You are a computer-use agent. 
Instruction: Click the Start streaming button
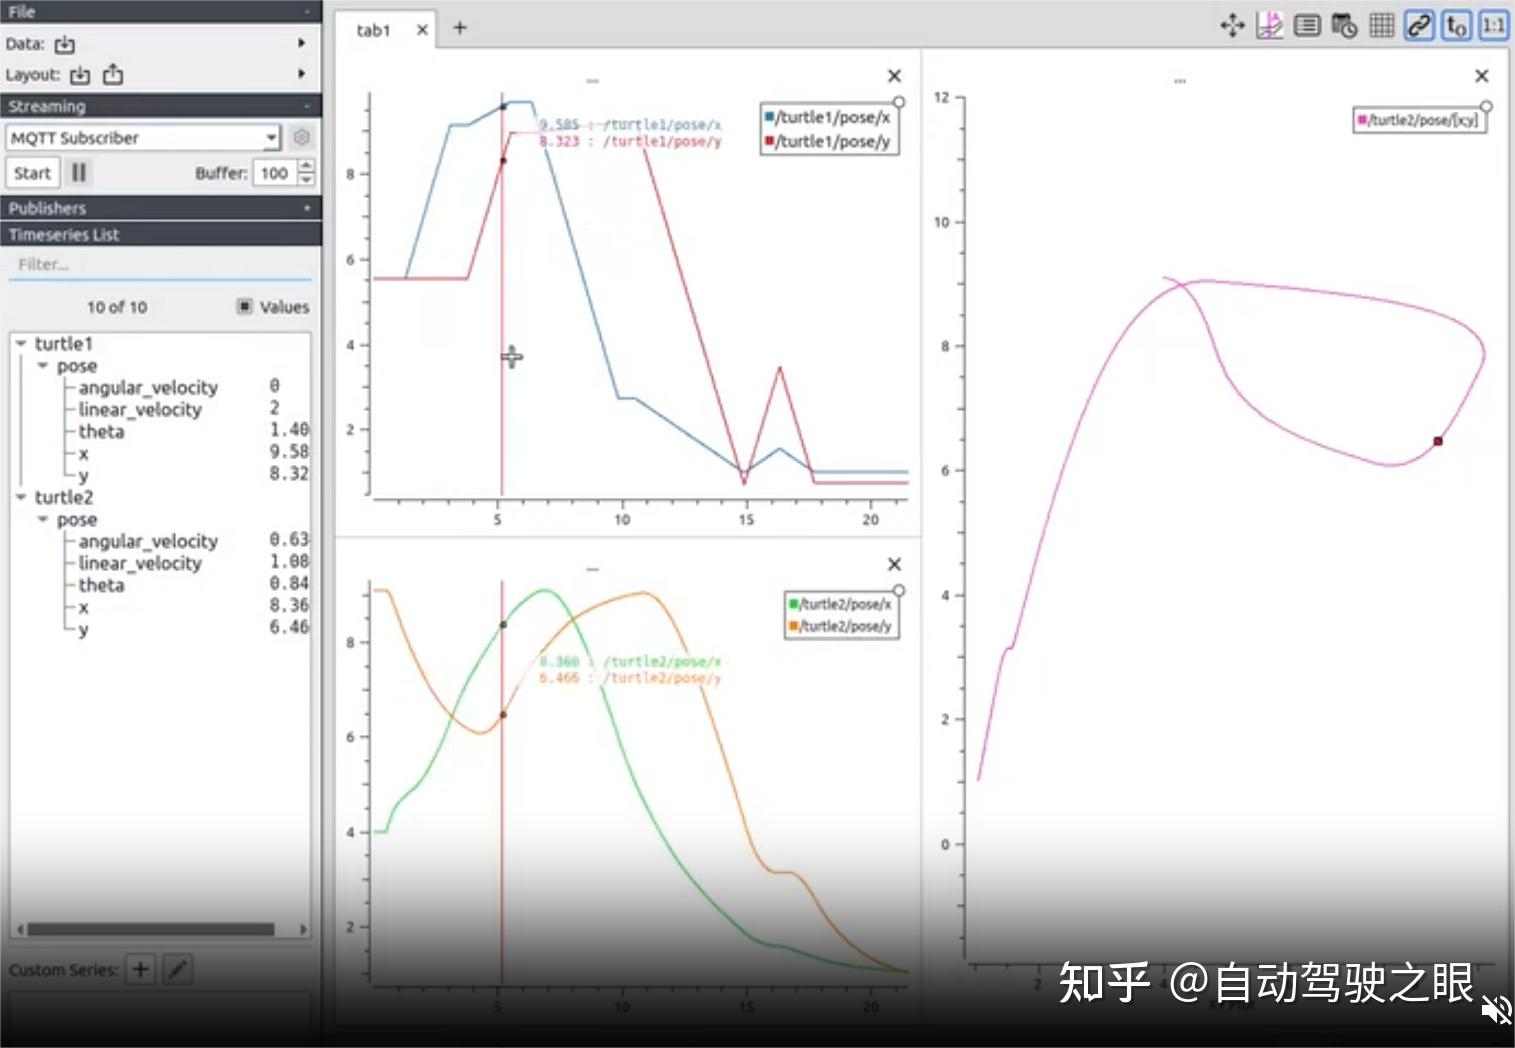click(31, 172)
